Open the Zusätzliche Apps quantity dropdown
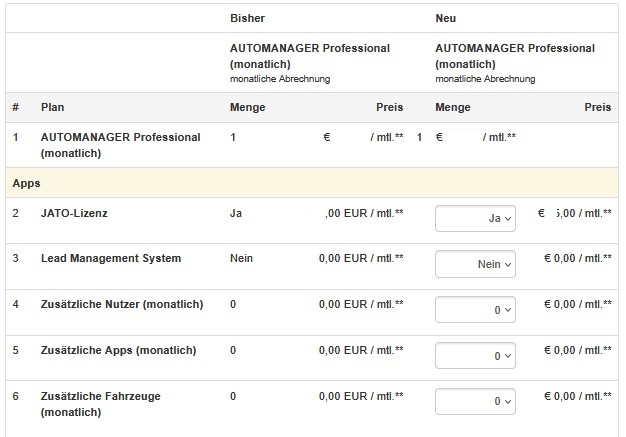Screen dimensions: 626x437 (476, 356)
